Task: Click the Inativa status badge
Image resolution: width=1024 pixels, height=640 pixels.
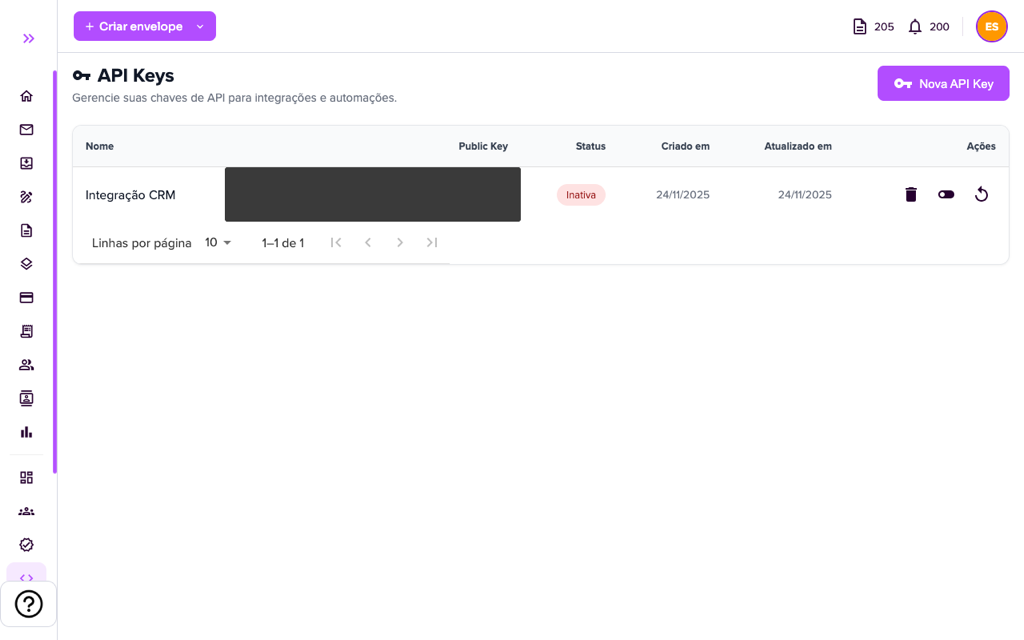Action: [581, 195]
